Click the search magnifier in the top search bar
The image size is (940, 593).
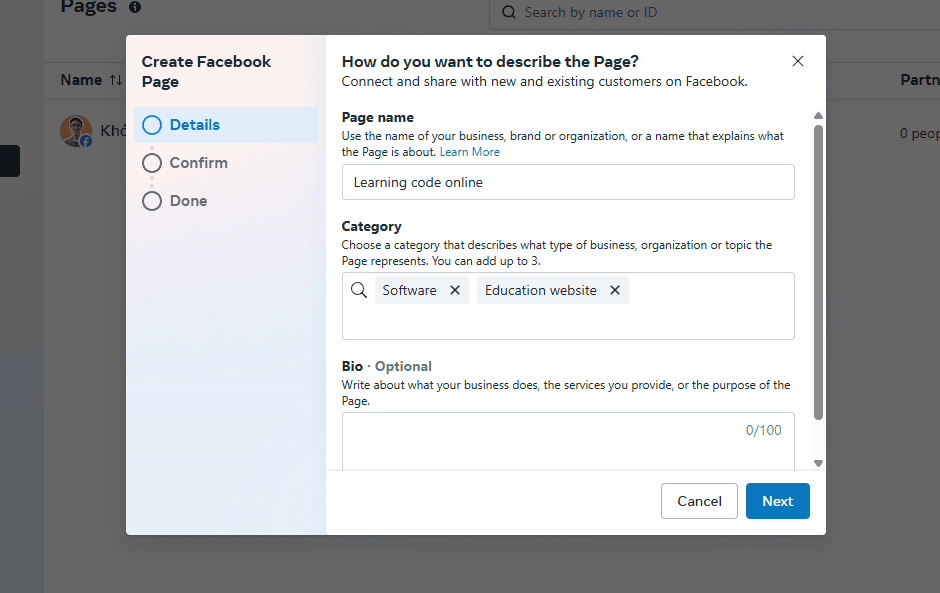(x=509, y=12)
